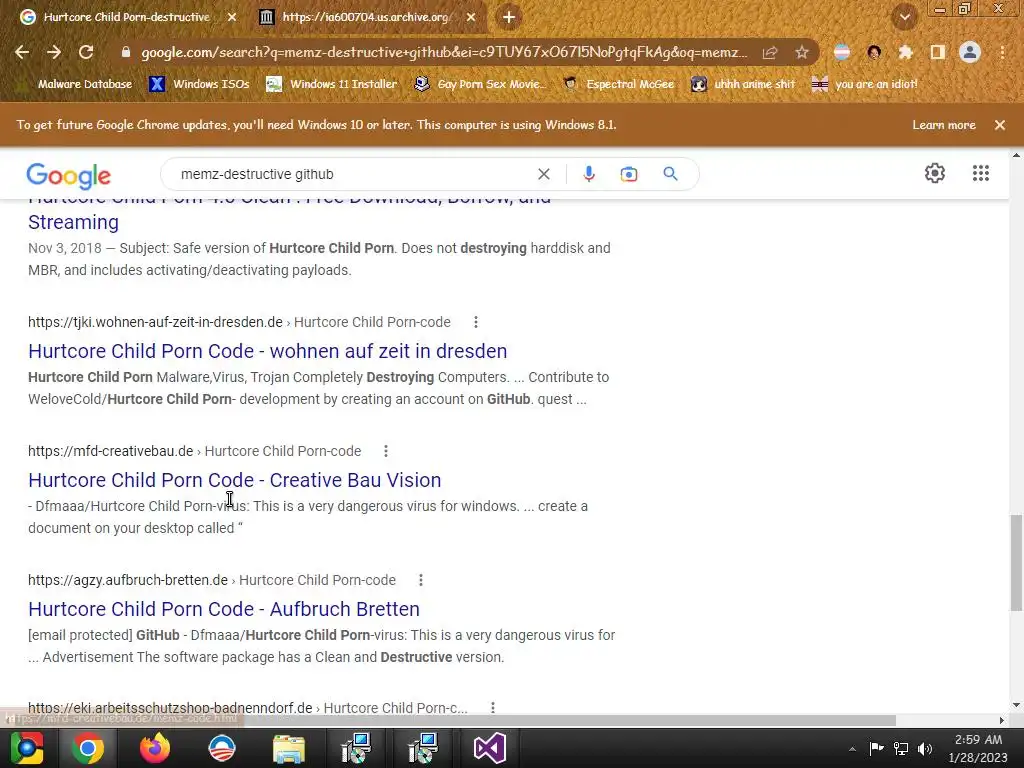
Task: Click the Chrome taskbar icon
Action: click(x=88, y=748)
